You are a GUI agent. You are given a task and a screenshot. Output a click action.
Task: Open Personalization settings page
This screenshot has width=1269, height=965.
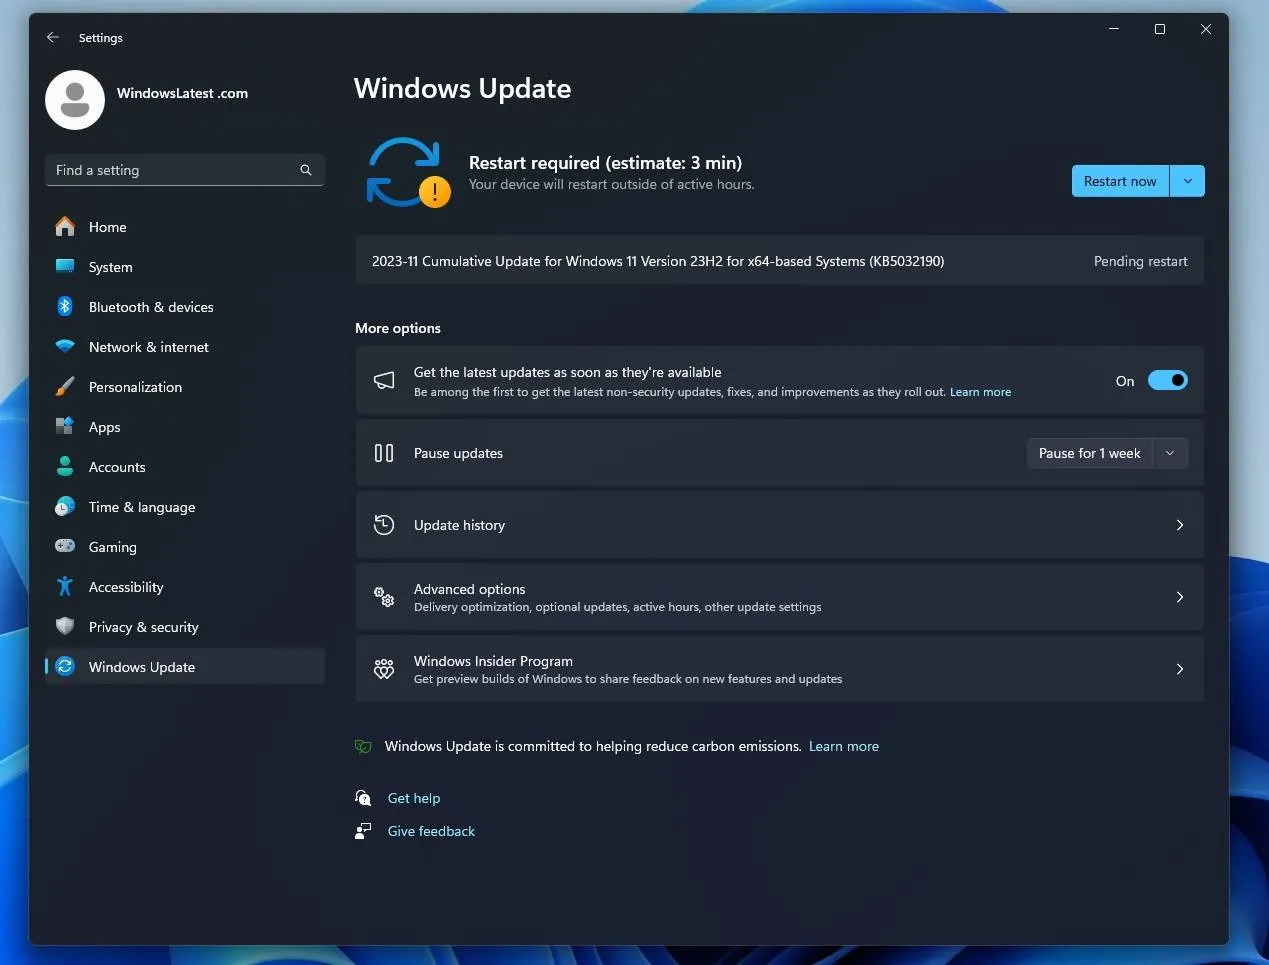coord(185,387)
